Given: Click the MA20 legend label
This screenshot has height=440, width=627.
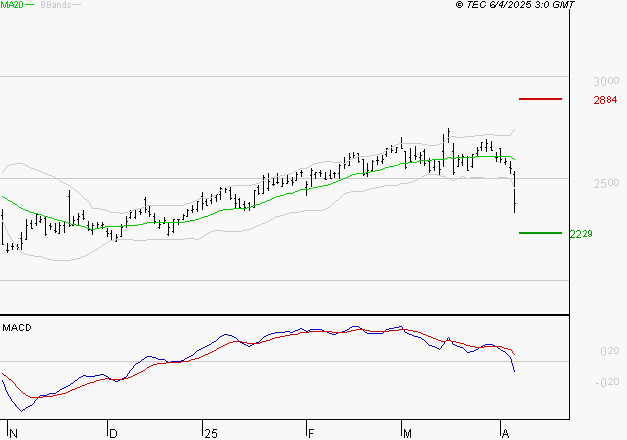Looking at the screenshot, I should 11,5.
